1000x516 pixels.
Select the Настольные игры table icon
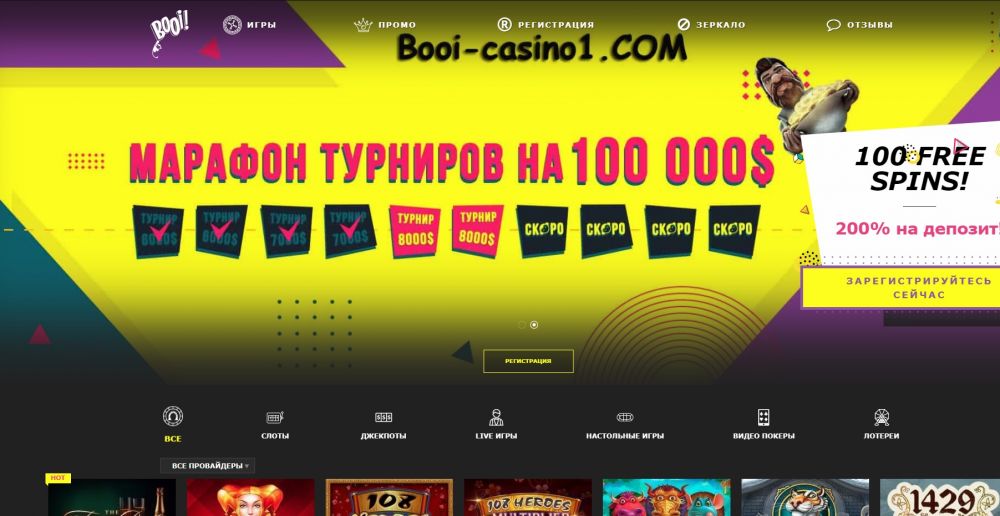point(625,418)
